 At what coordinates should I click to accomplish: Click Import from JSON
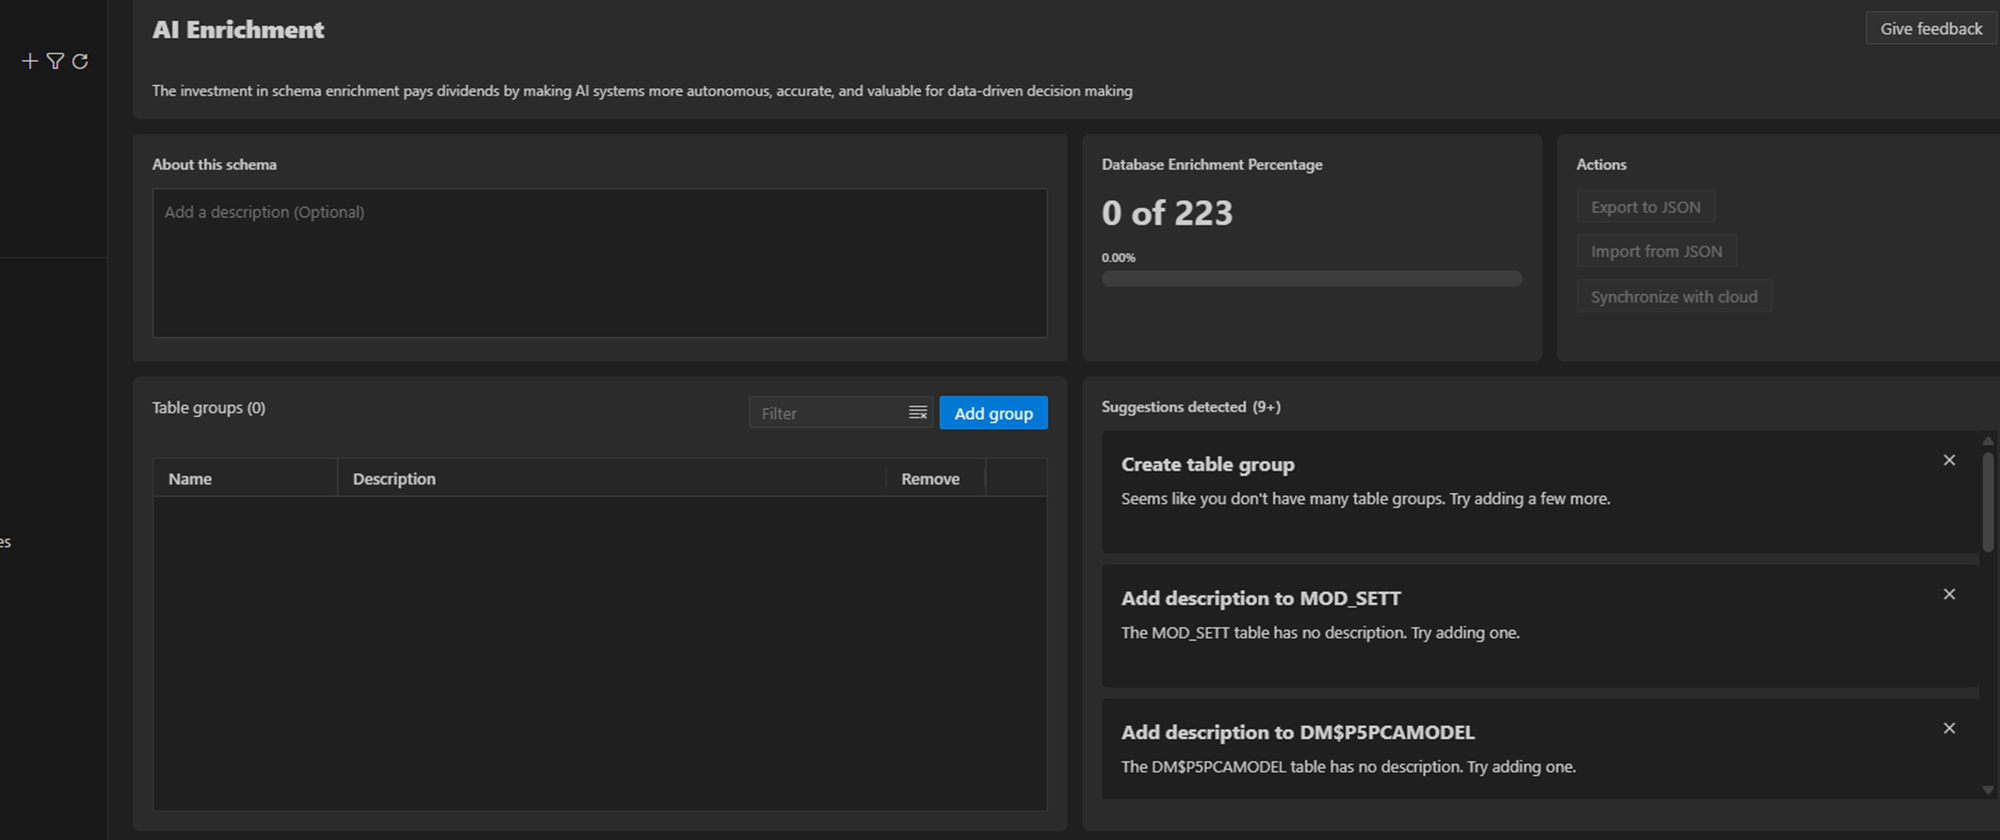click(x=1657, y=251)
